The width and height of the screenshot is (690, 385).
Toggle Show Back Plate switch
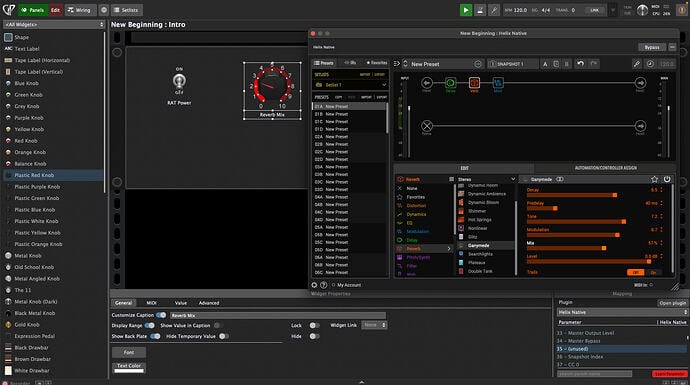coord(155,336)
